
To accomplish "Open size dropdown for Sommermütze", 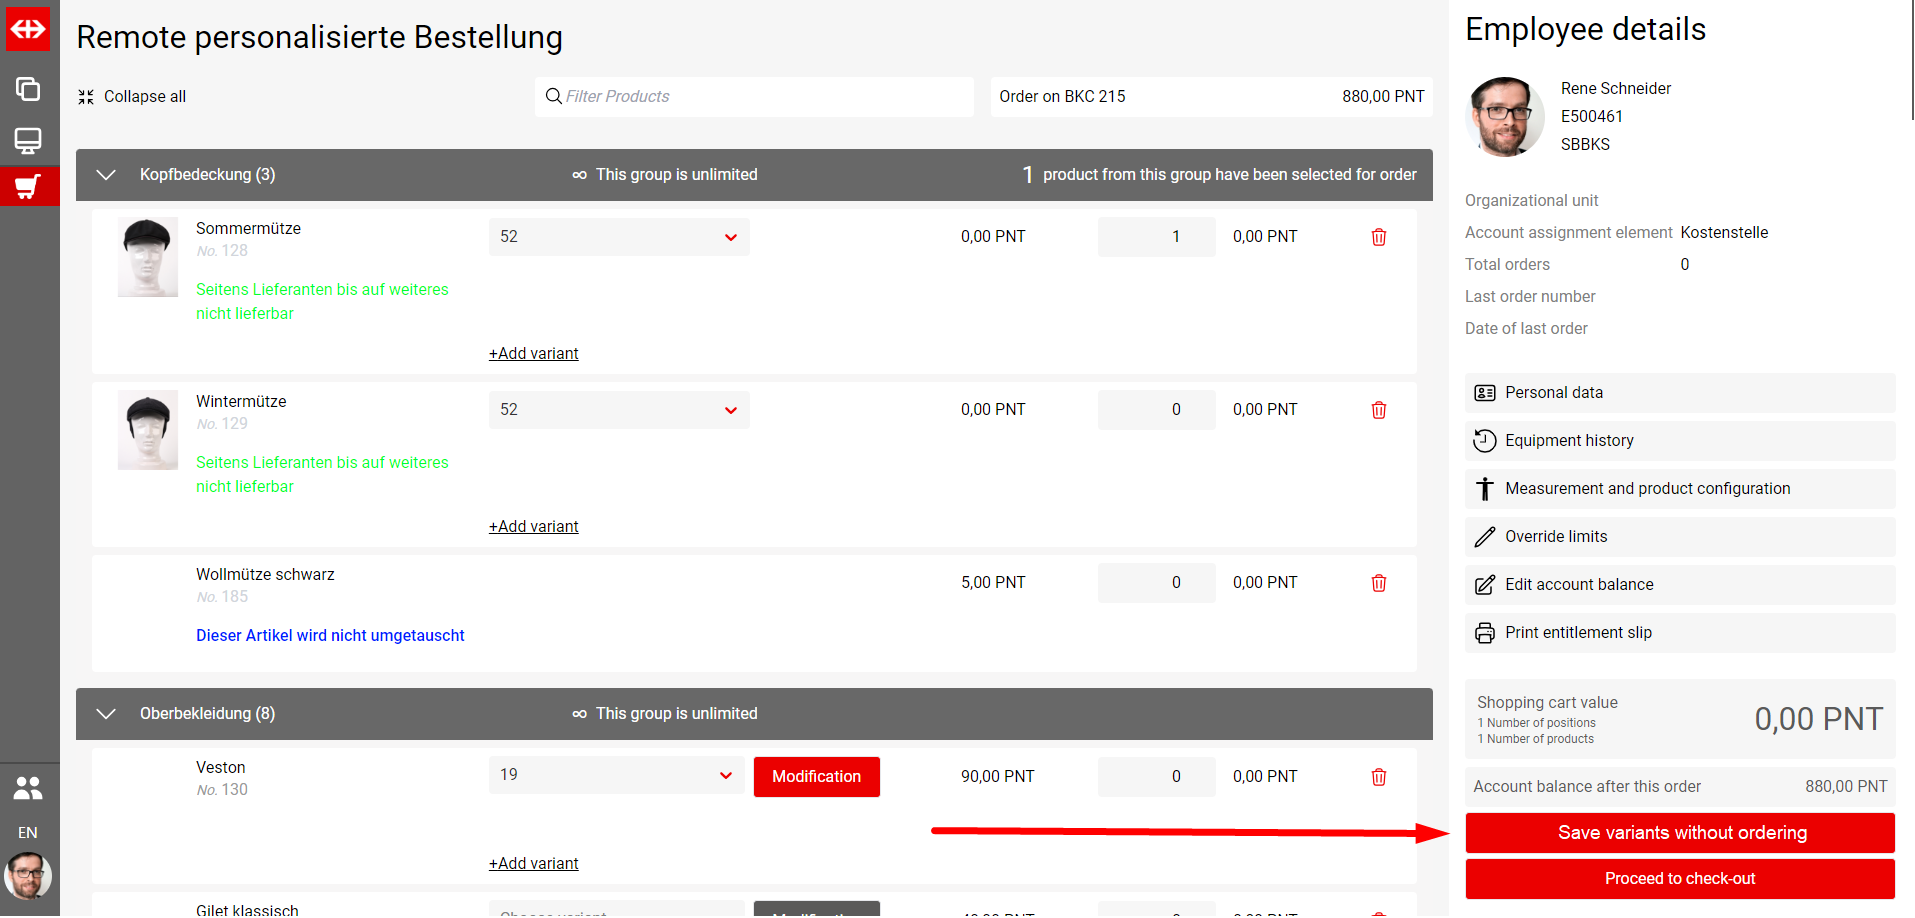I will [619, 237].
